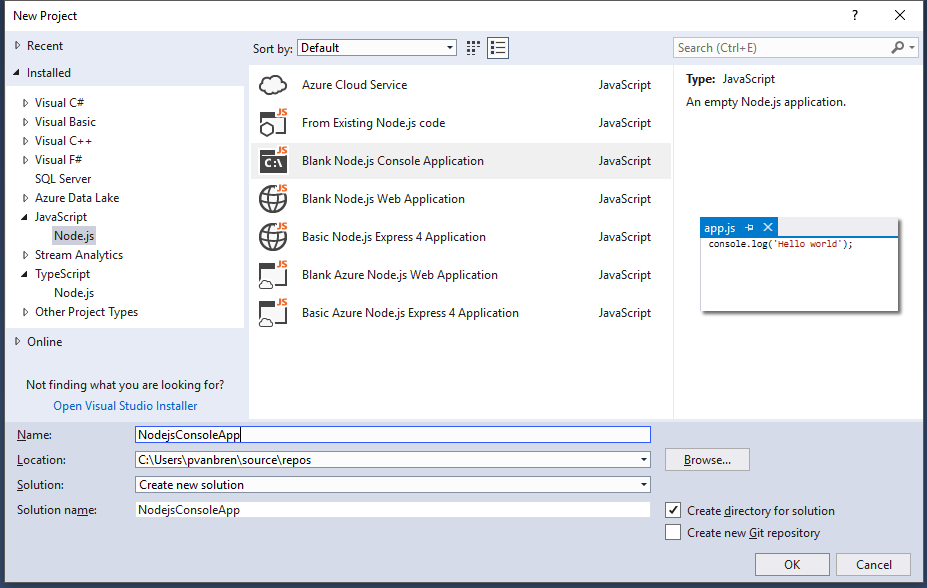Open the Sort by Default dropdown
Viewport: 927px width, 588px height.
click(377, 48)
